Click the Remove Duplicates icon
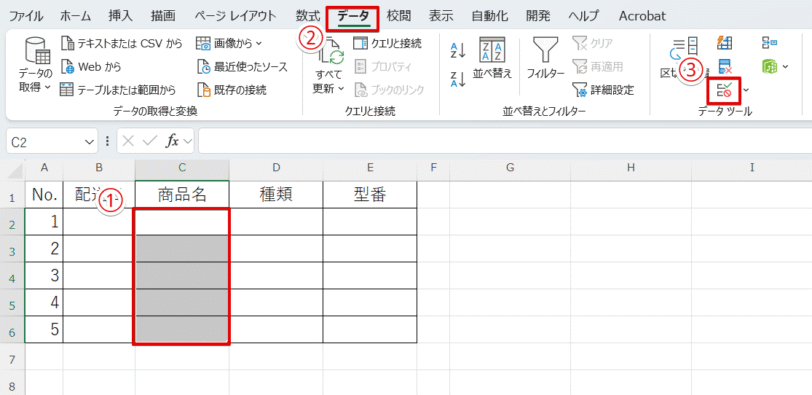Image resolution: width=812 pixels, height=395 pixels. 724,66
